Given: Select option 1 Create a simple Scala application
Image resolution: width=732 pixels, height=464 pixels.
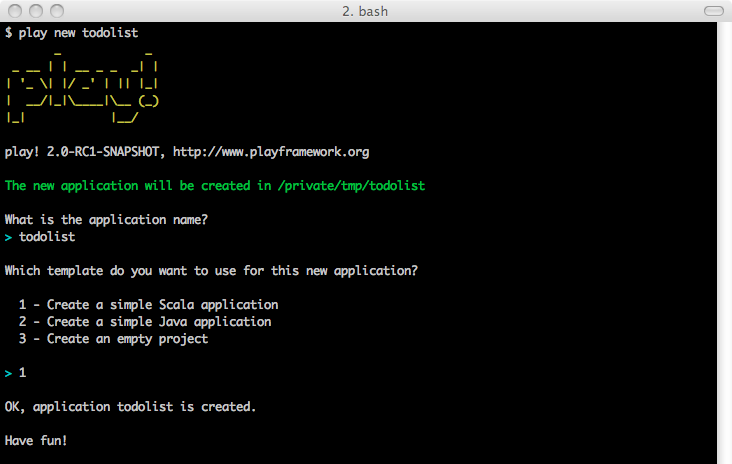Looking at the screenshot, I should pos(148,305).
